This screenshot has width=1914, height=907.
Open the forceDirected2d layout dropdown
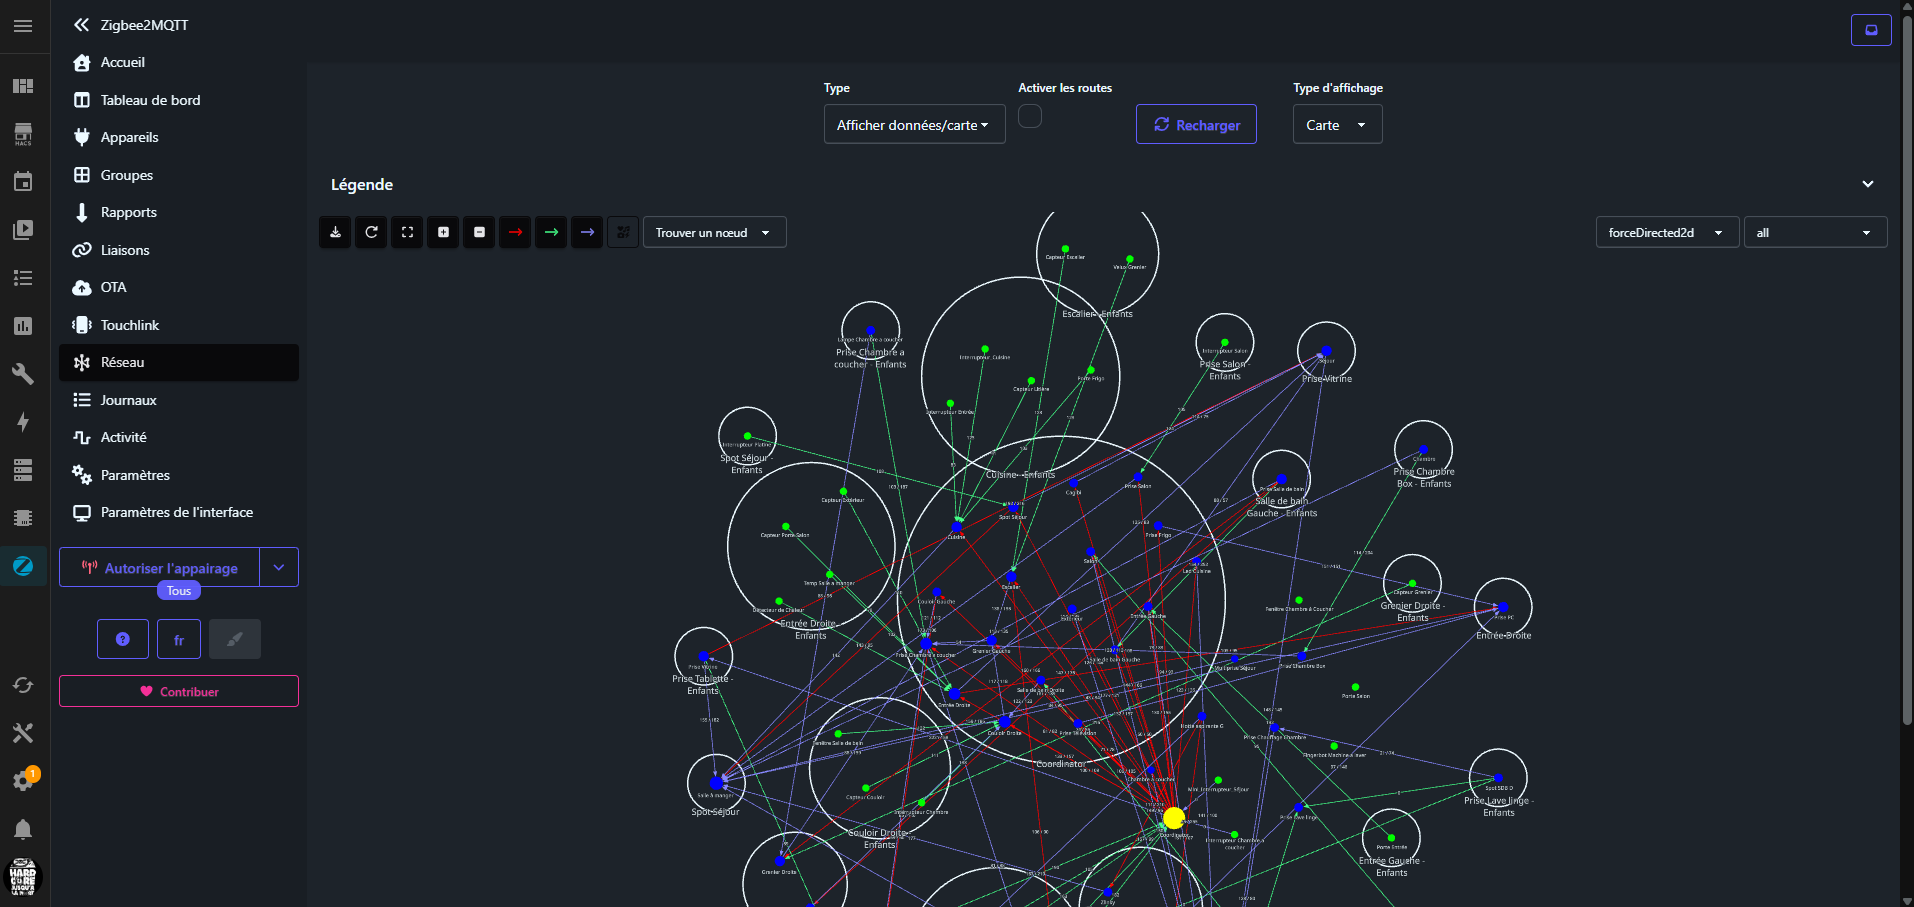(x=1666, y=232)
